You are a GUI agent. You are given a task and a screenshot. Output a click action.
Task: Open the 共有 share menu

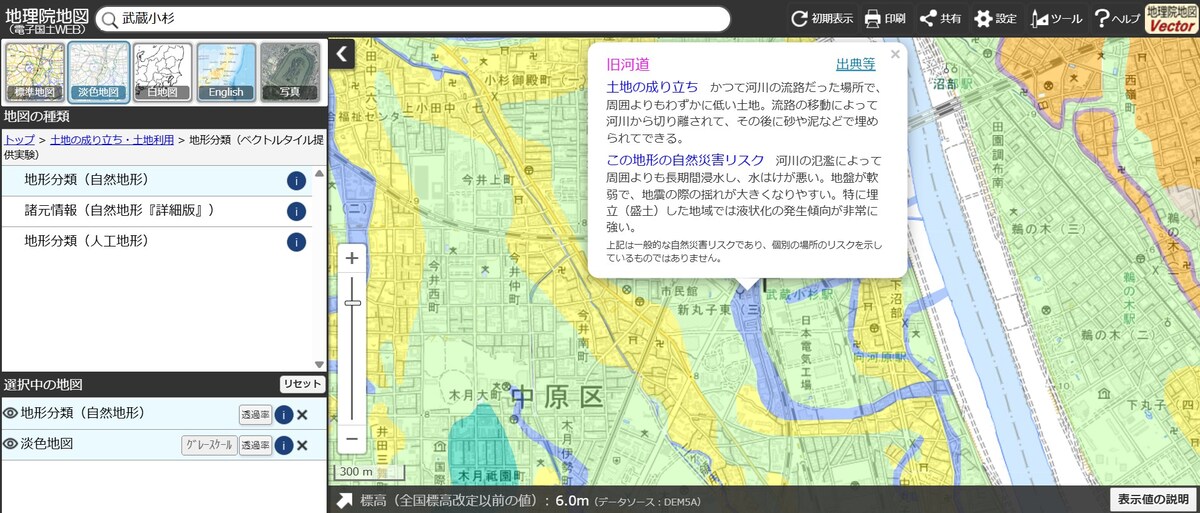coord(940,18)
